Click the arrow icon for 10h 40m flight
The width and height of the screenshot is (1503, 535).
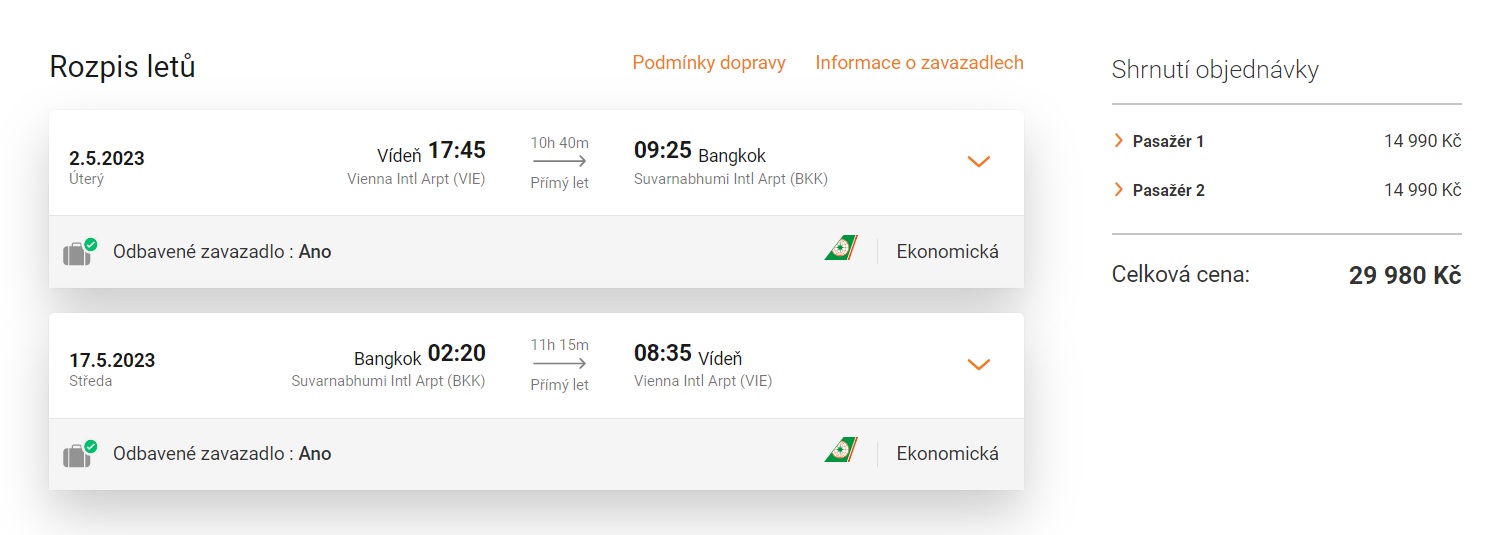[x=559, y=161]
